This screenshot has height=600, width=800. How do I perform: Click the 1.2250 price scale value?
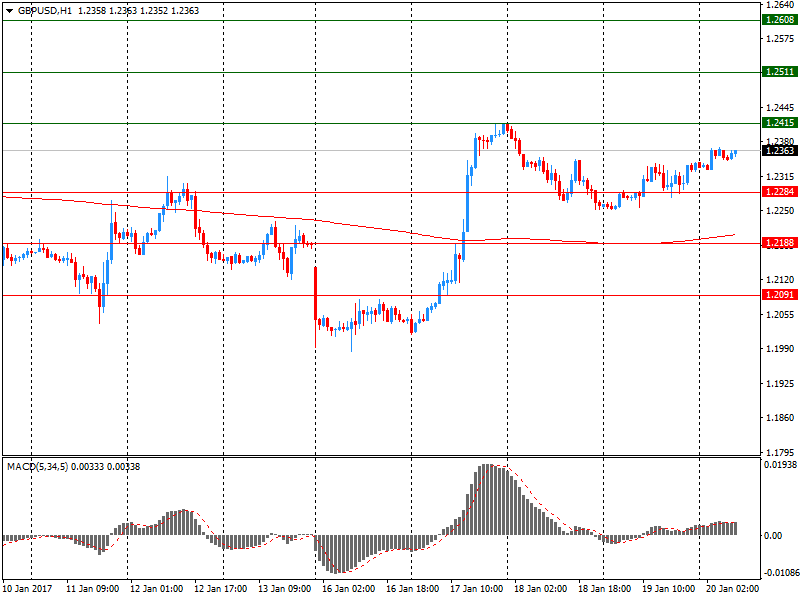pyautogui.click(x=780, y=211)
